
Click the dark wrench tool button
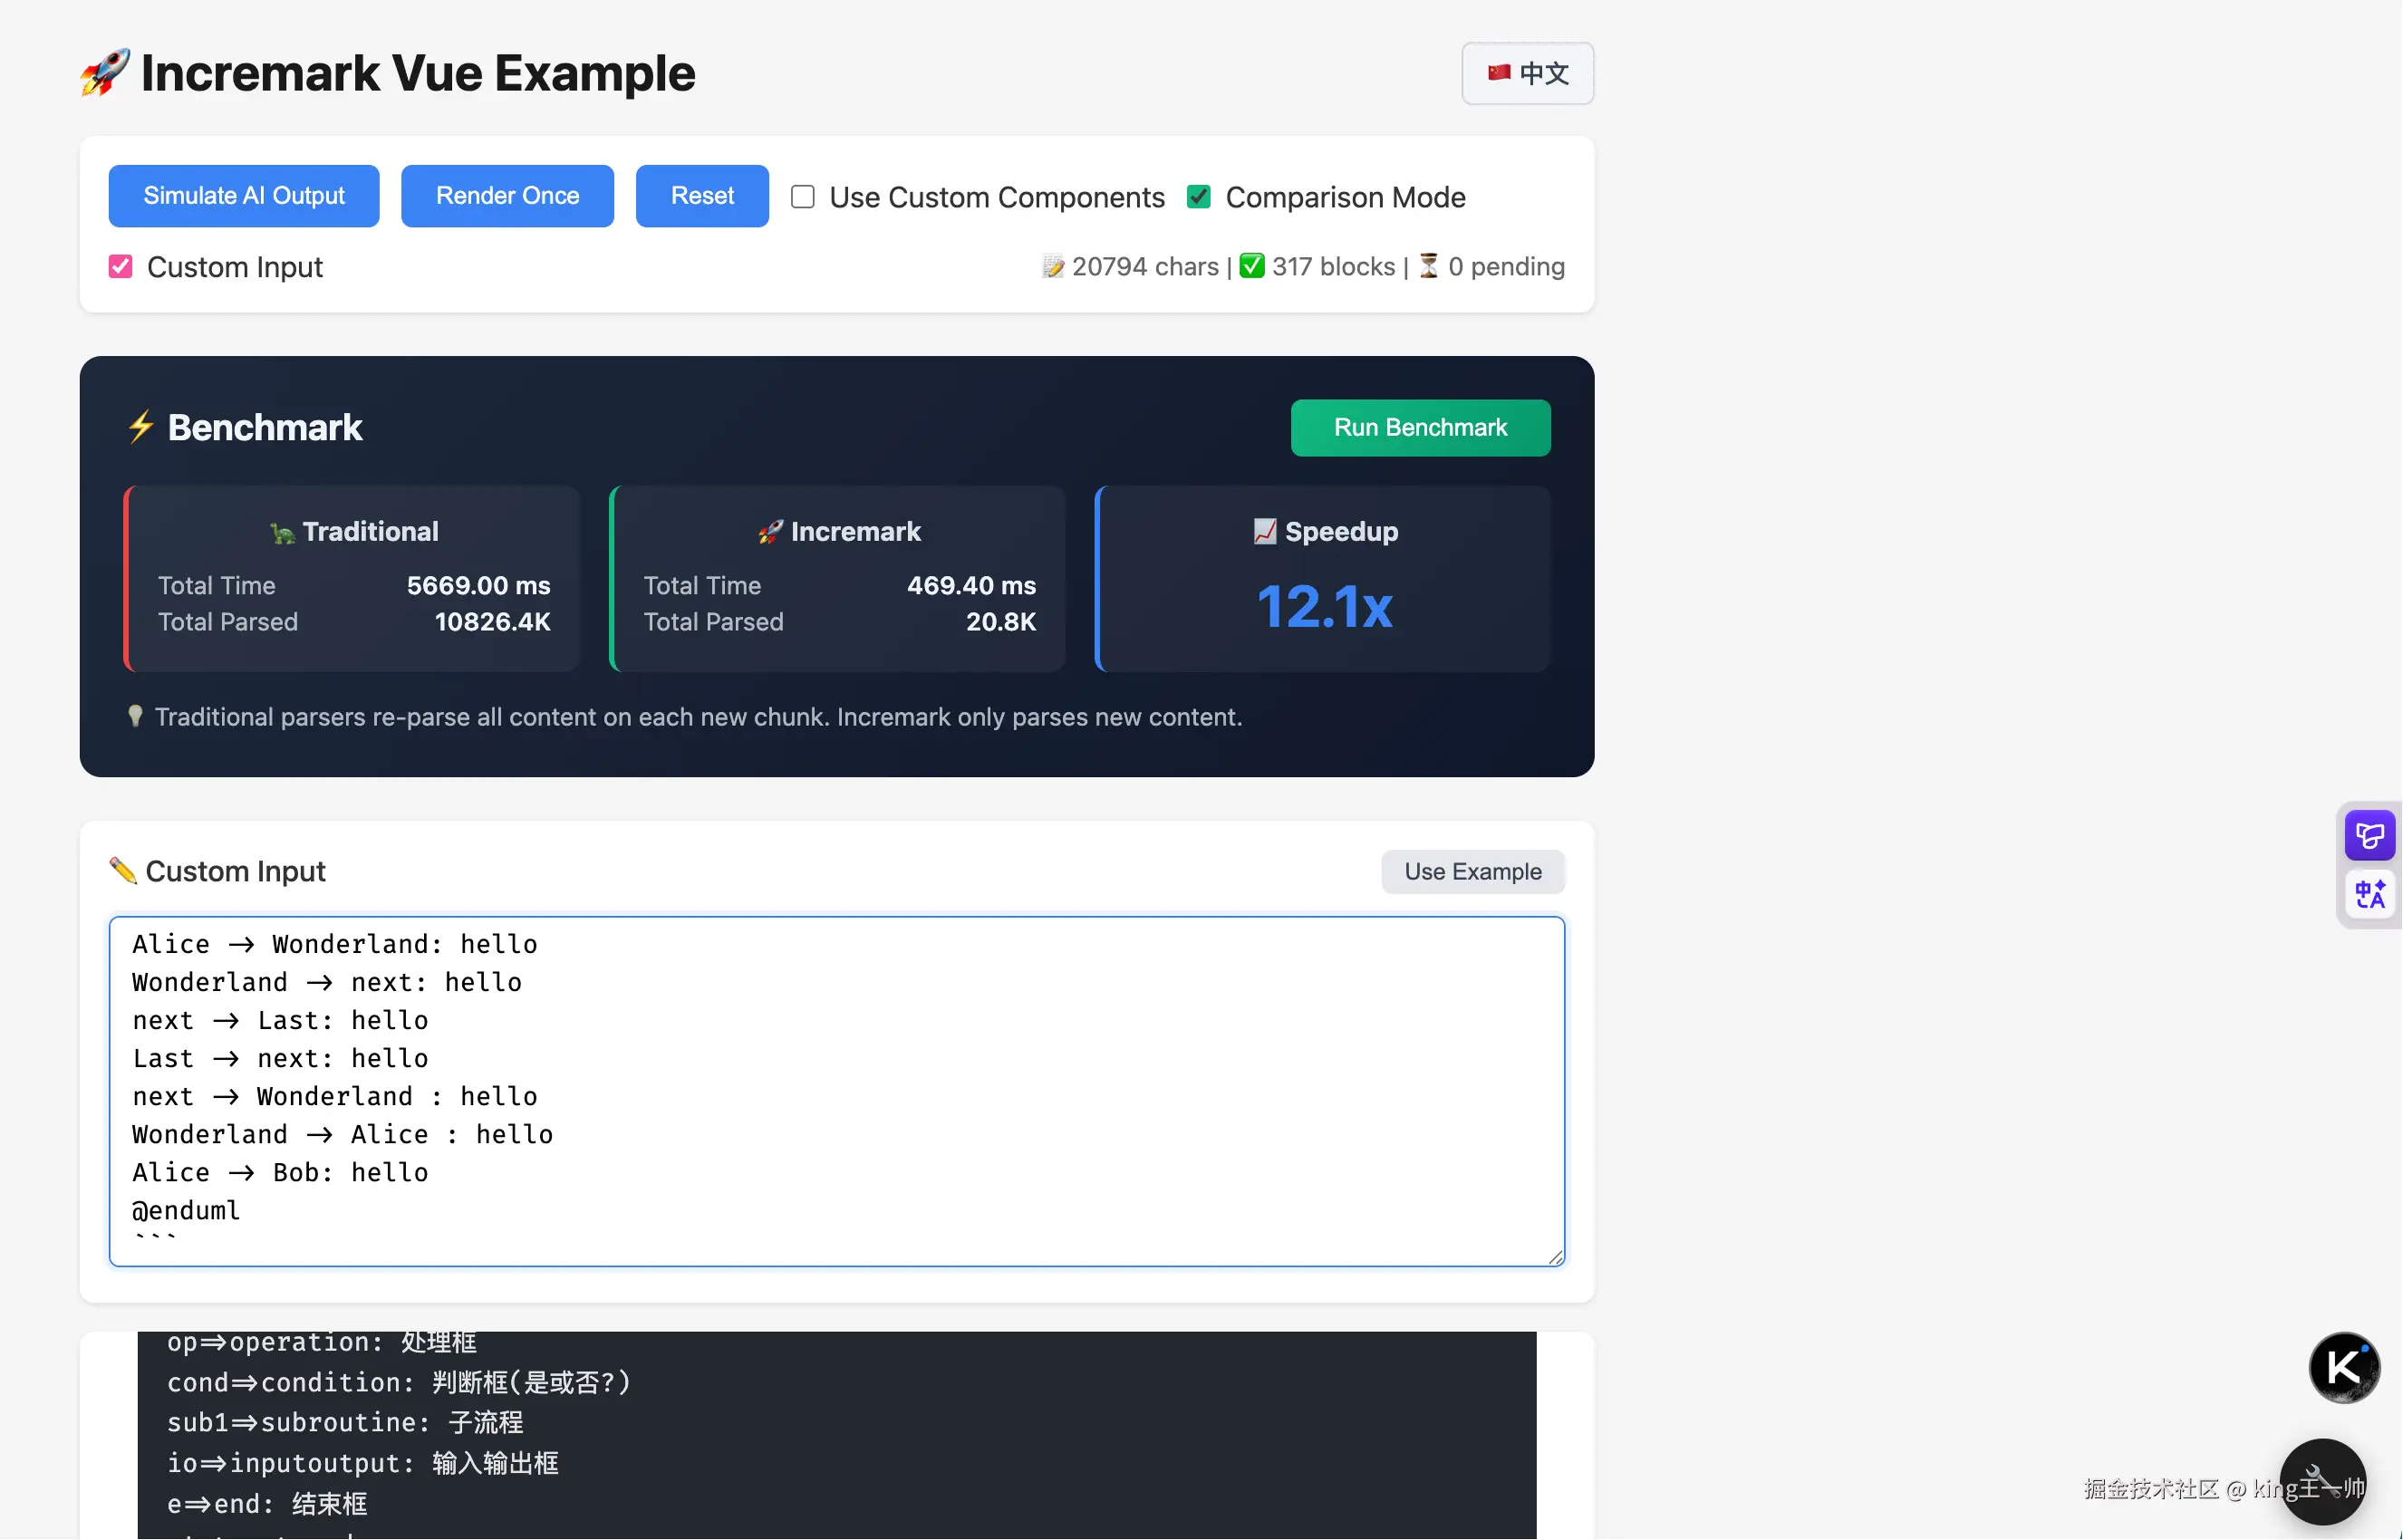click(2322, 1481)
